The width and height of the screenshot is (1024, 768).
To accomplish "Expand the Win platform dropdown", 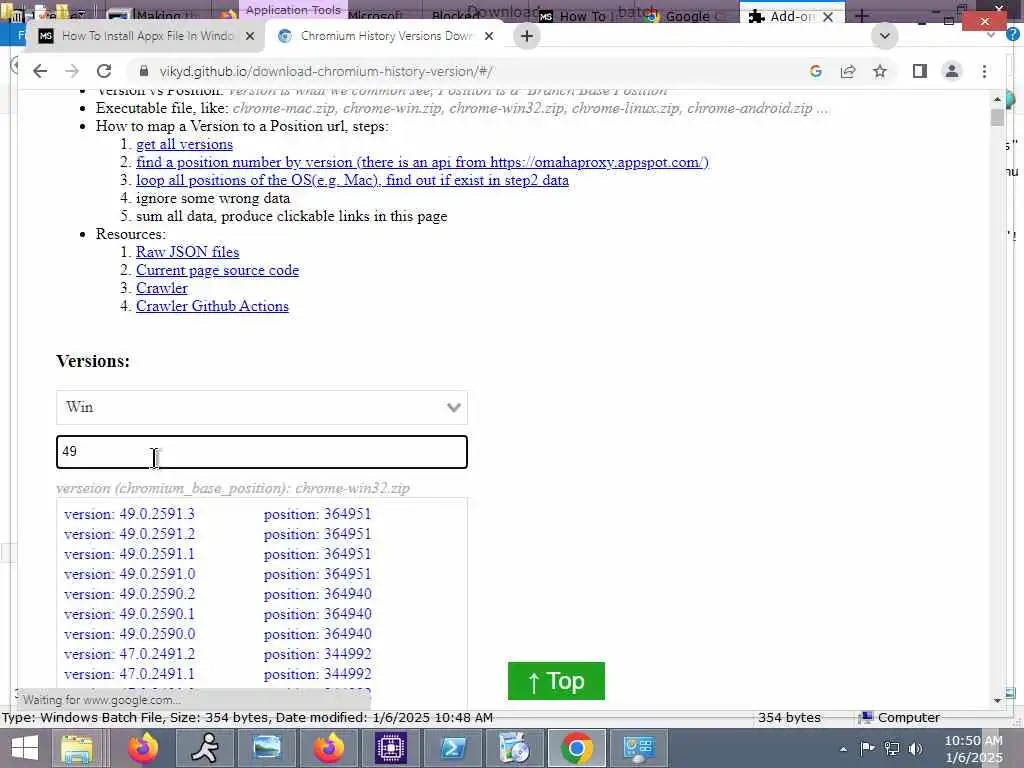I will pyautogui.click(x=262, y=408).
